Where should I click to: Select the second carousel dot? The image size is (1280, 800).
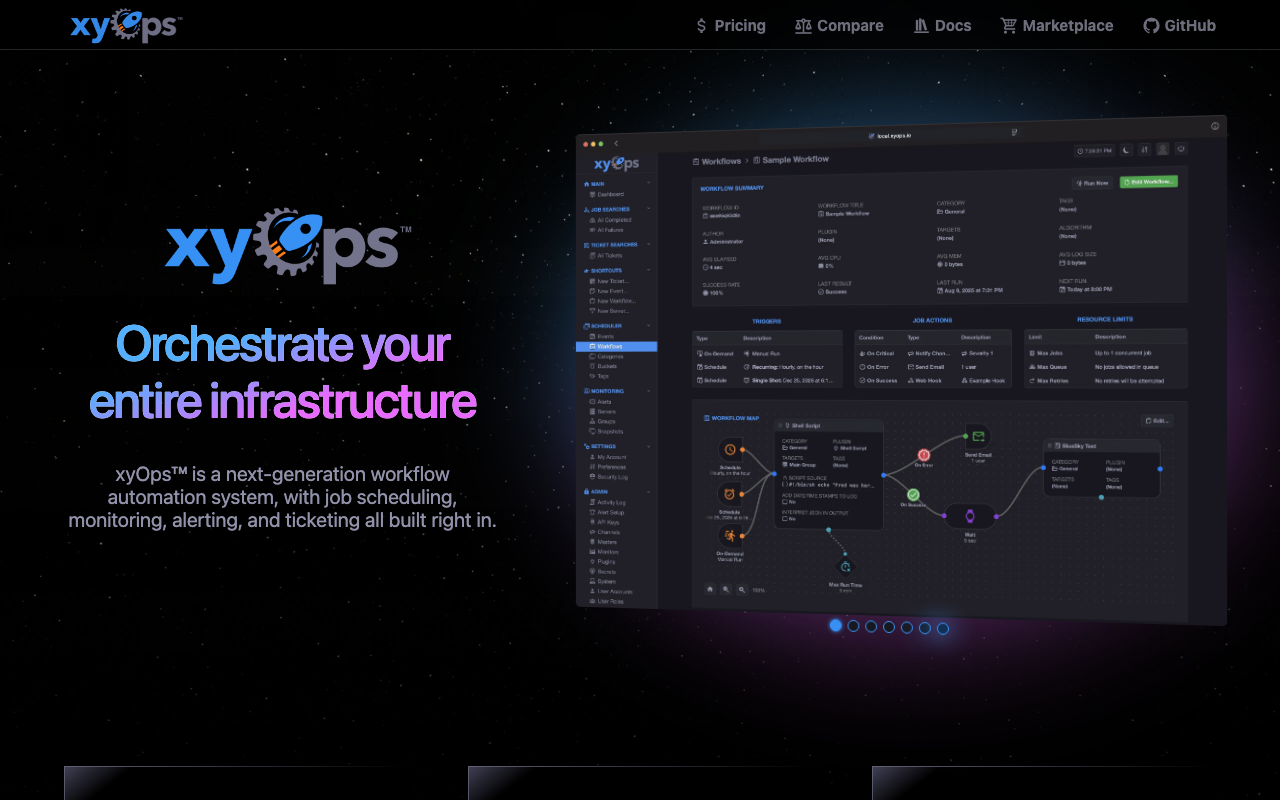pos(853,626)
